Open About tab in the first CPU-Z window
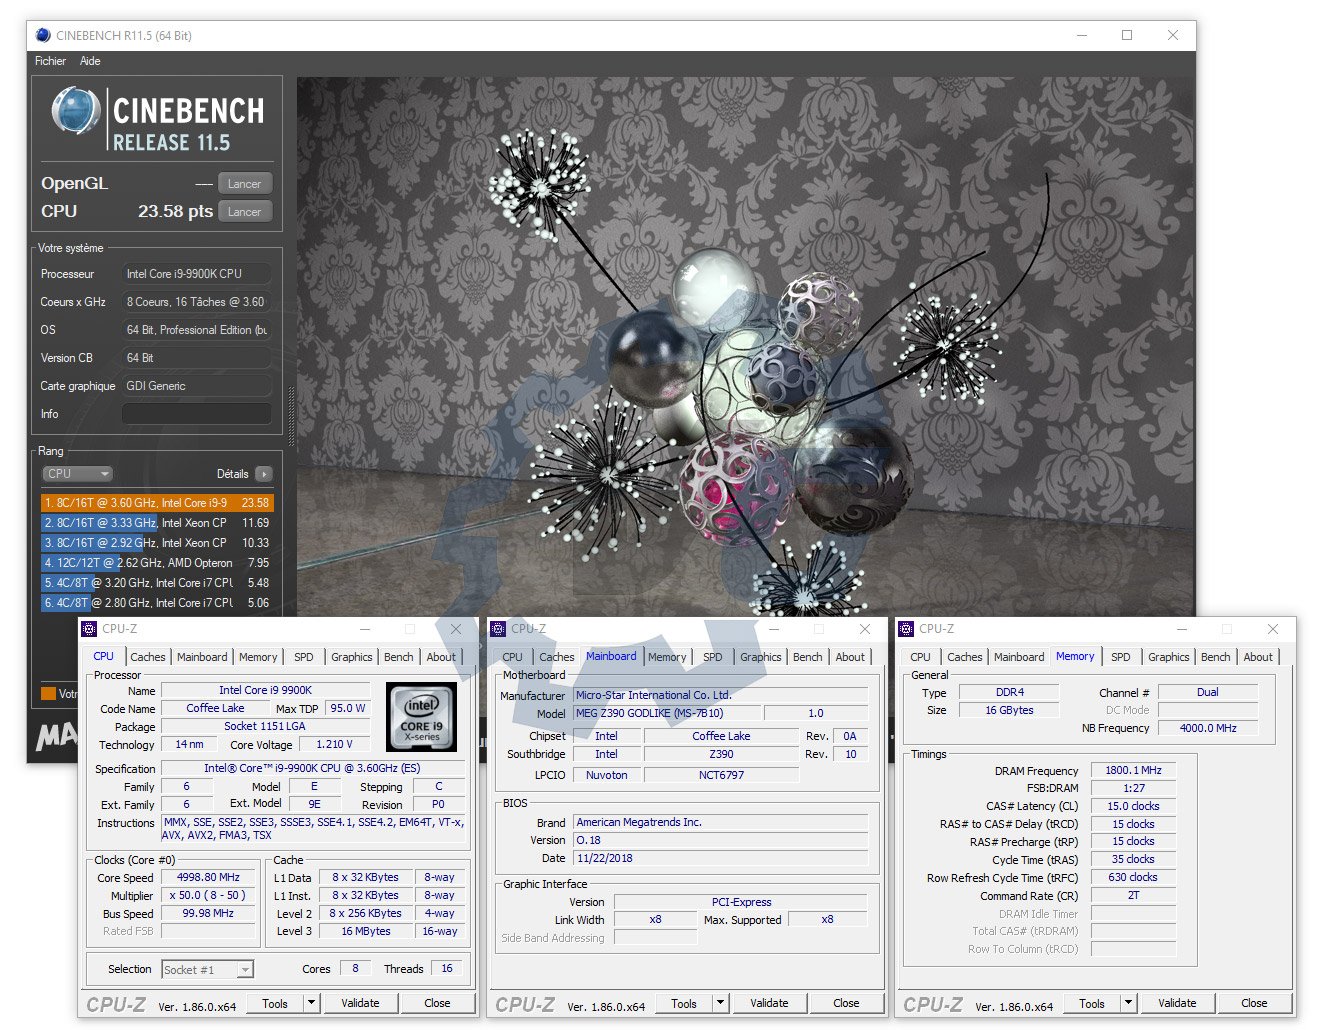The width and height of the screenshot is (1324, 1030). (x=441, y=657)
